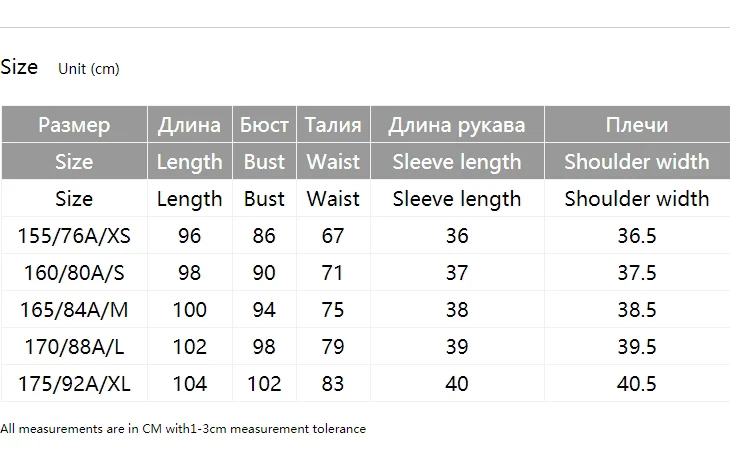Select the "Длина рукава" header cell
Image resolution: width=730 pixels, height=453 pixels.
[x=457, y=125]
